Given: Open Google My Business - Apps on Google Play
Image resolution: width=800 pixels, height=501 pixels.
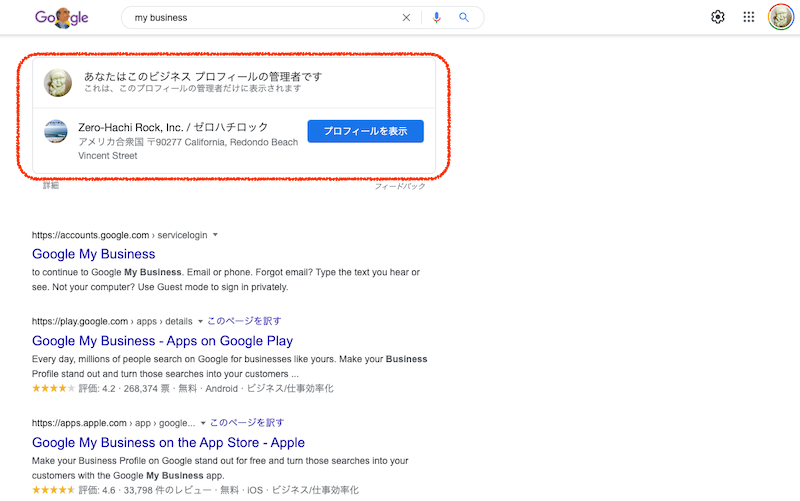Looking at the screenshot, I should 162,341.
